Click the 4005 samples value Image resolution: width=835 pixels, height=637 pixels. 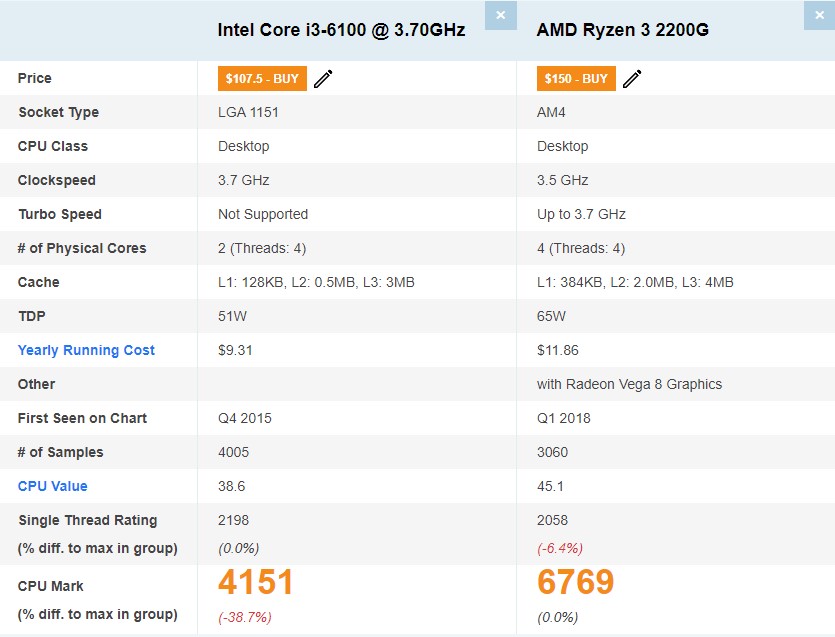pyautogui.click(x=233, y=452)
